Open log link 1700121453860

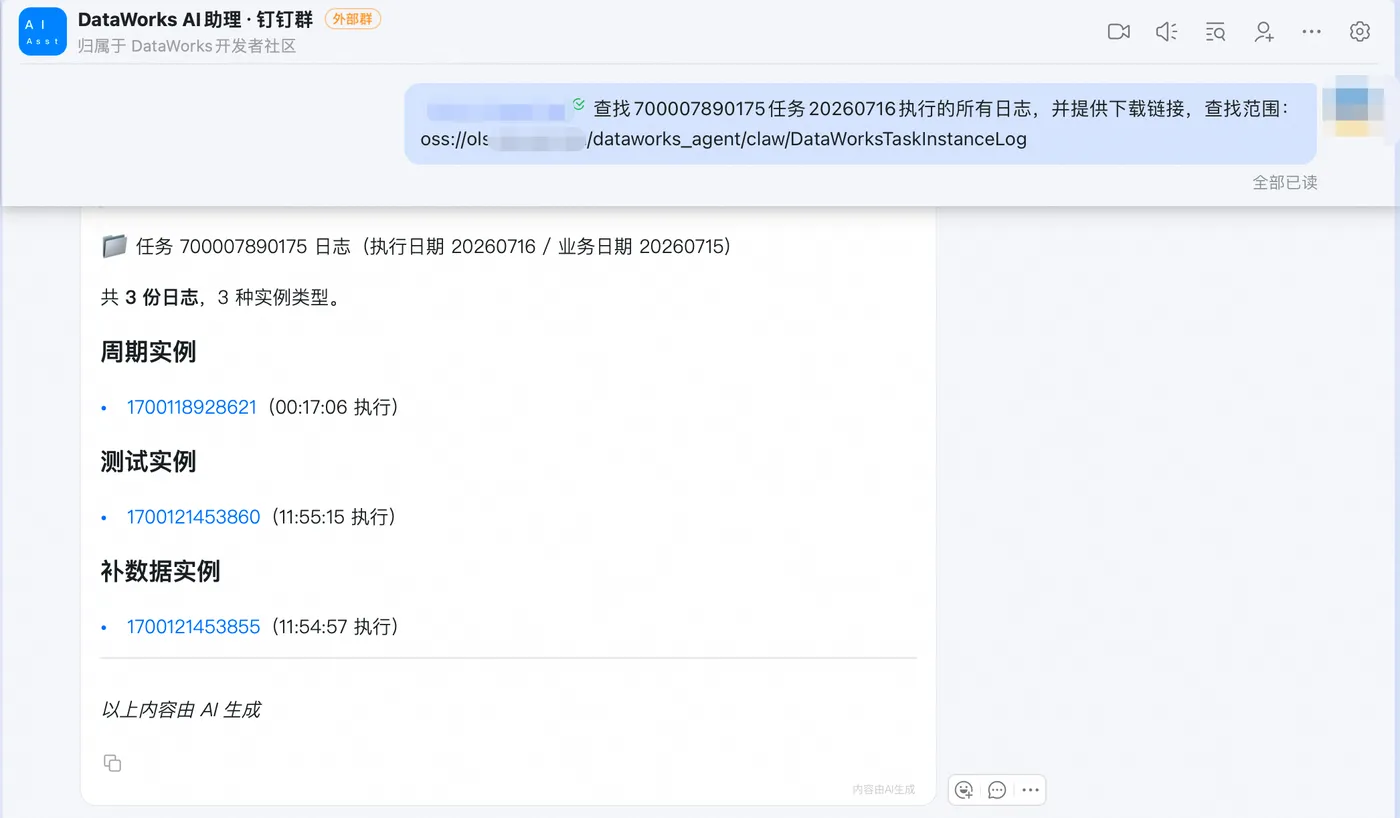pos(193,517)
